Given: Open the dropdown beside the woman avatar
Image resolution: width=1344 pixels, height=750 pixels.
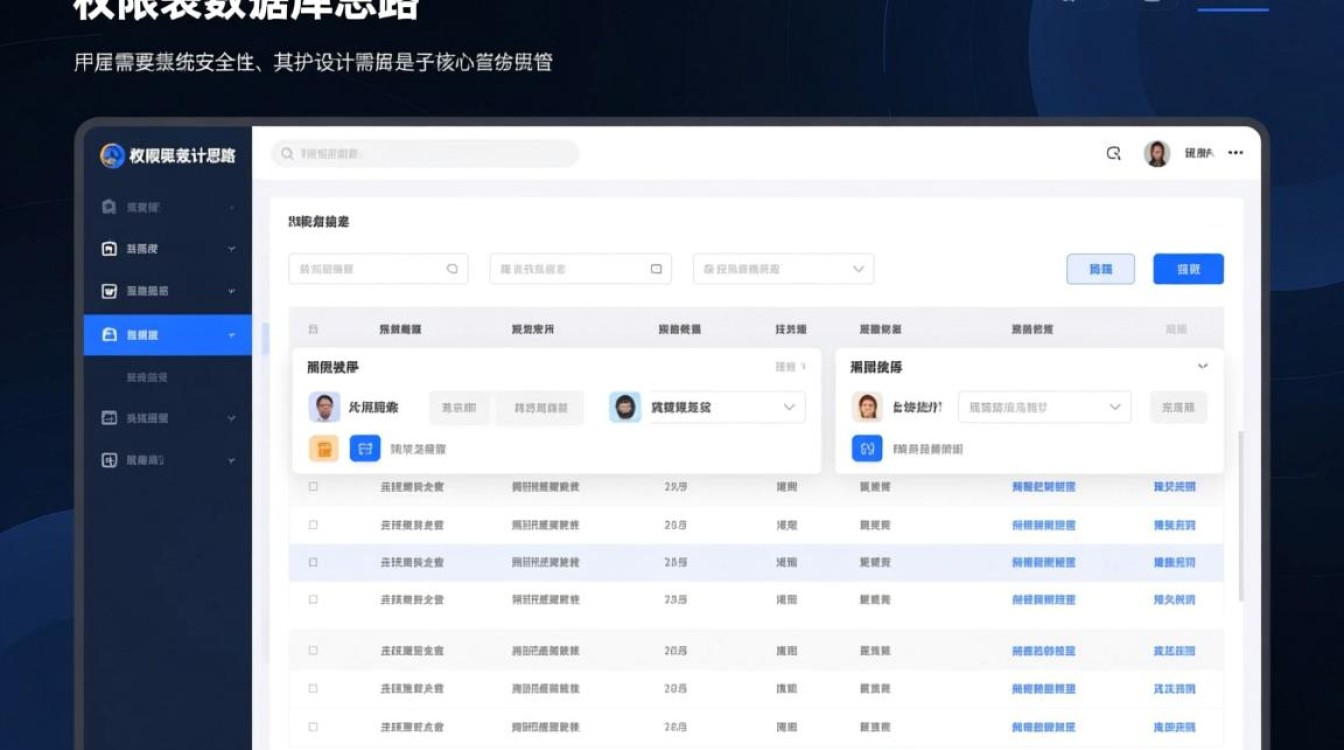Looking at the screenshot, I should tap(1045, 407).
